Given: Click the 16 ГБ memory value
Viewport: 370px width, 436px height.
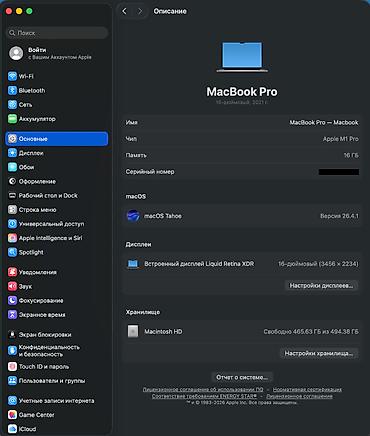Looking at the screenshot, I should click(x=351, y=155).
